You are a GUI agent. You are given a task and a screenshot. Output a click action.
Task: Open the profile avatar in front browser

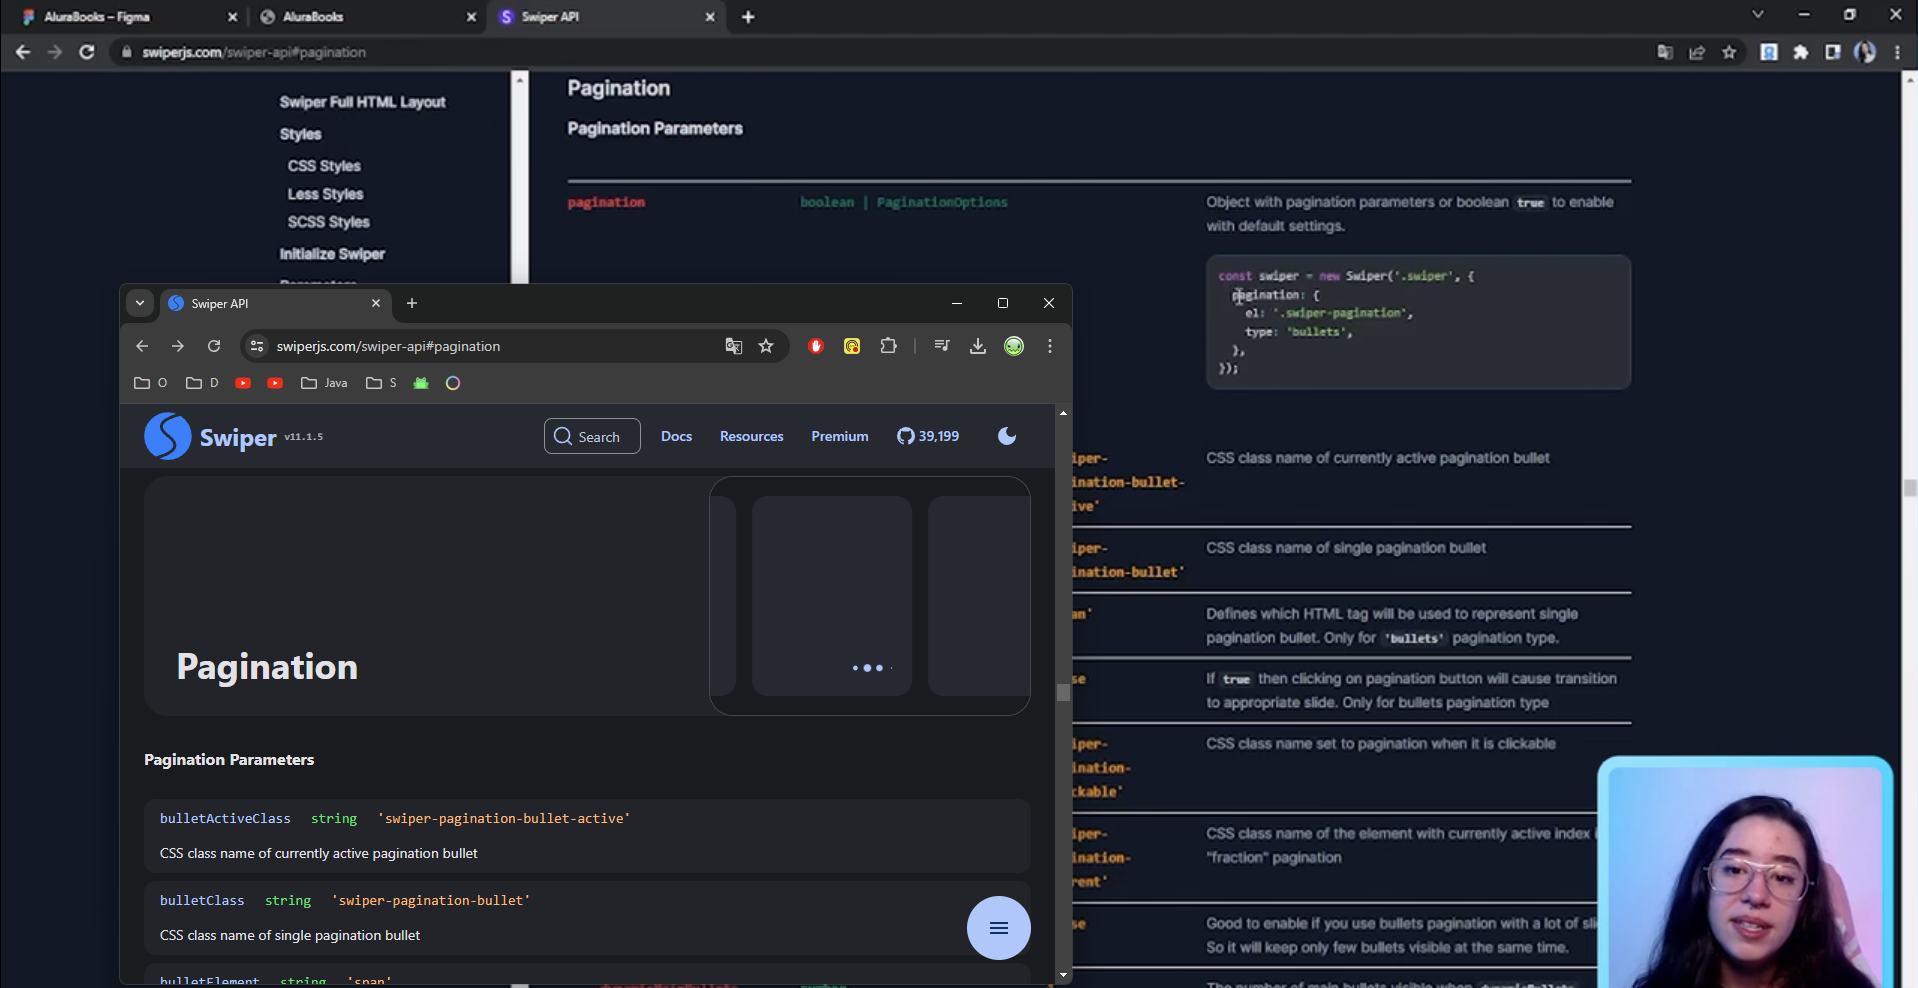pos(1014,346)
